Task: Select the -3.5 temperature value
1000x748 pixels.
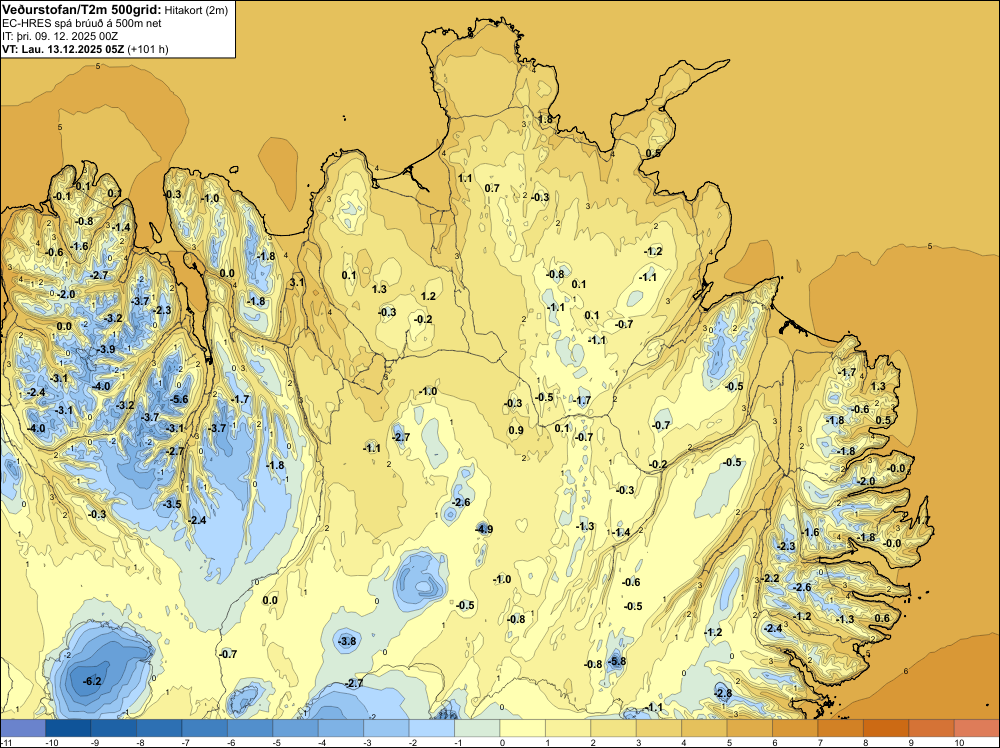Action: 172,504
